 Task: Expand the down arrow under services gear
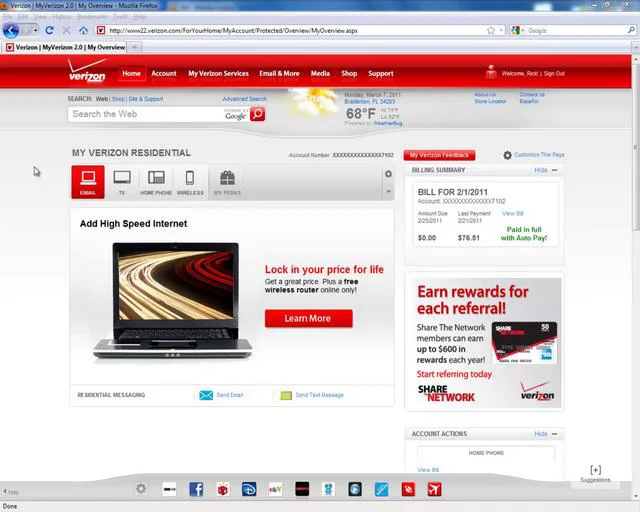pos(388,191)
